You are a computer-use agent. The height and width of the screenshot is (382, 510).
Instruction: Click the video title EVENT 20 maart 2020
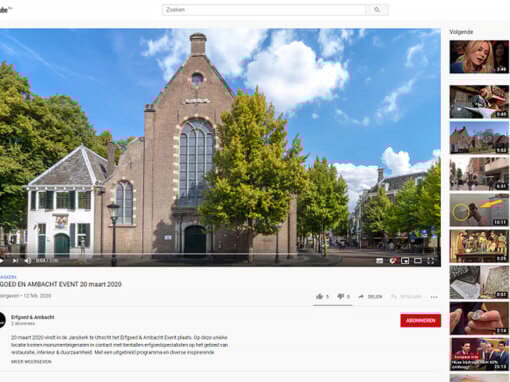tap(61, 284)
